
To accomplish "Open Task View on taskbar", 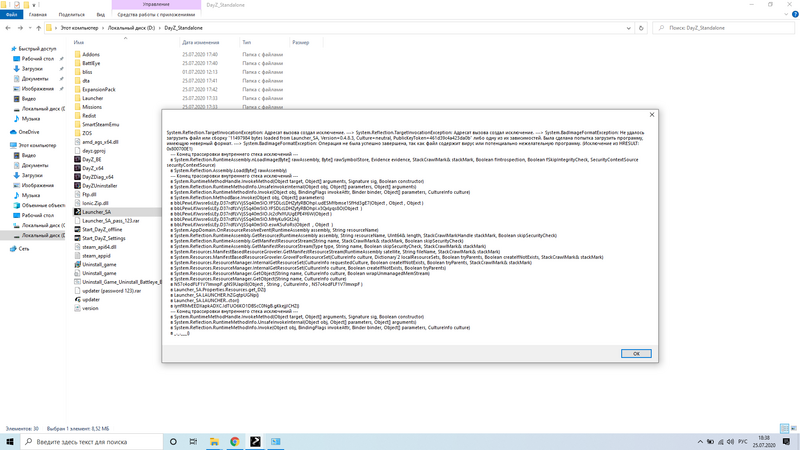I will pyautogui.click(x=193, y=442).
